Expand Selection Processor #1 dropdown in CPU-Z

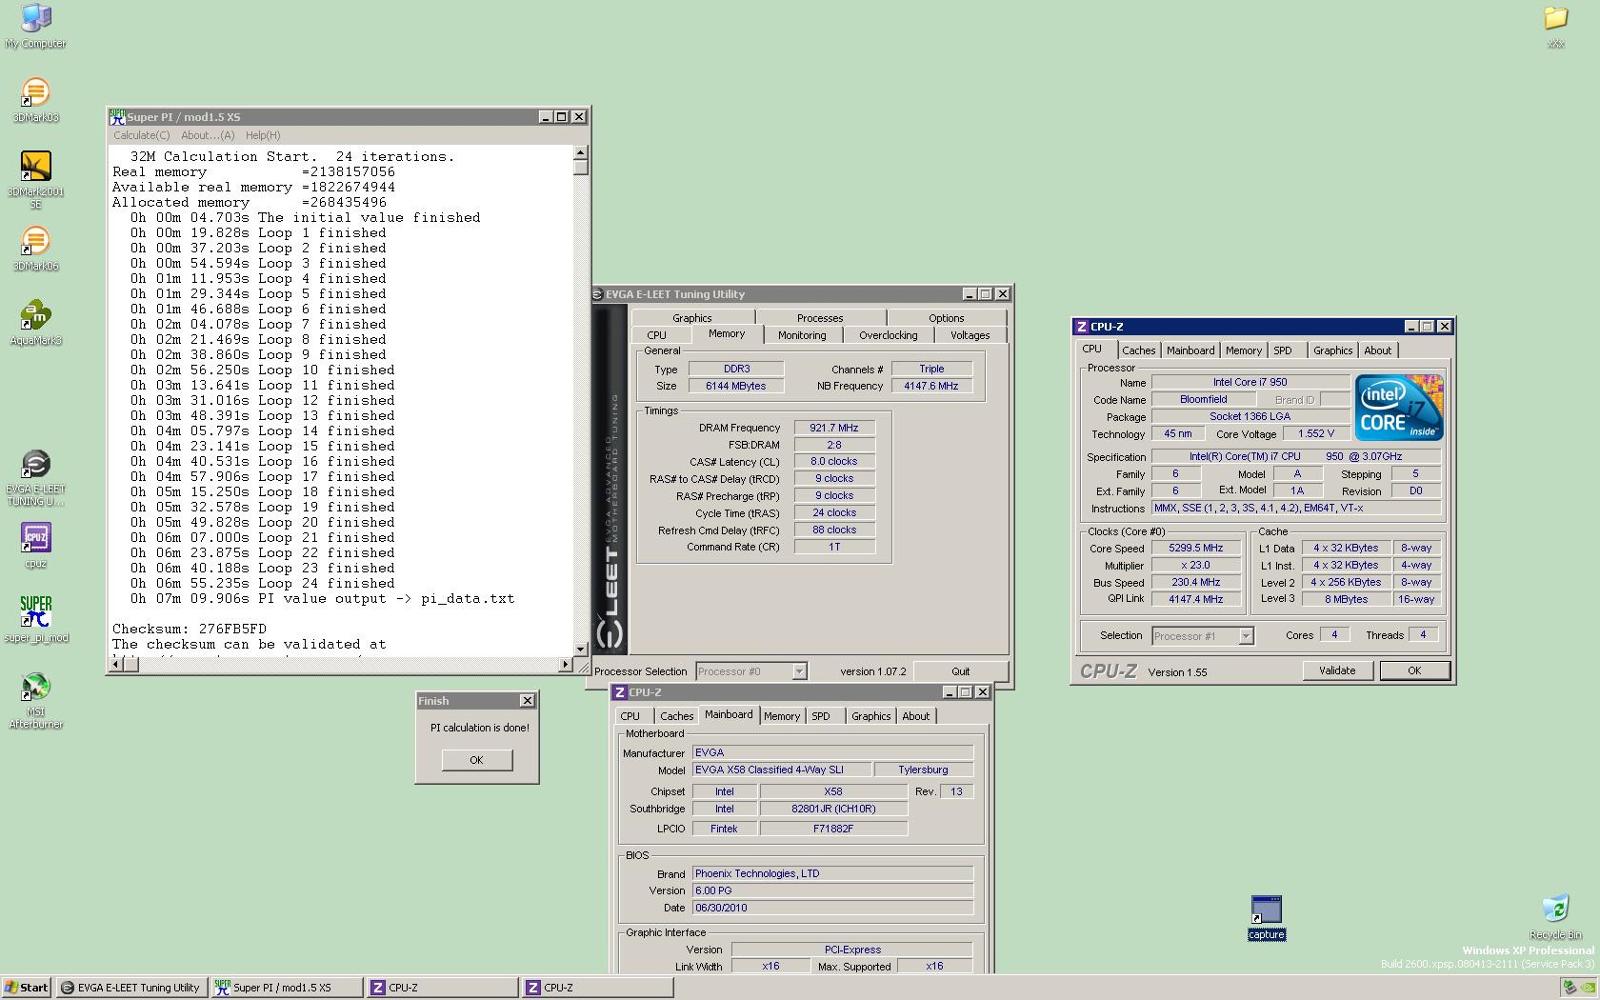pyautogui.click(x=1246, y=636)
